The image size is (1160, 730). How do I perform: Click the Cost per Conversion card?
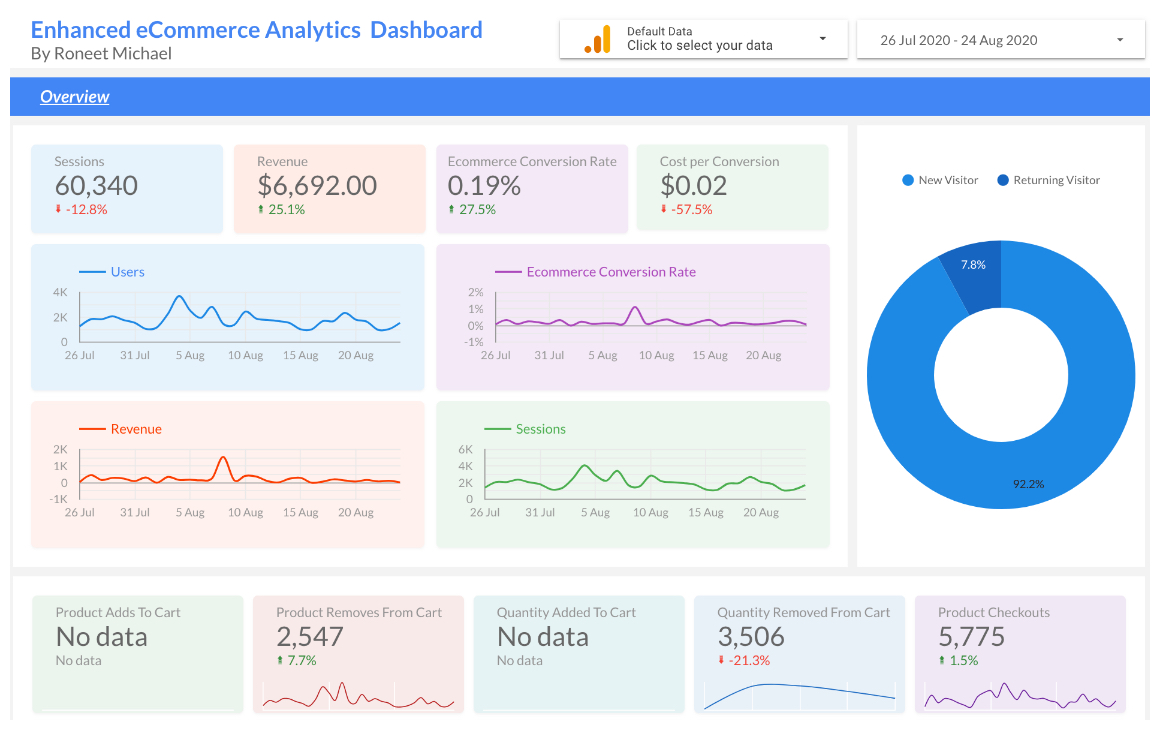coord(732,188)
